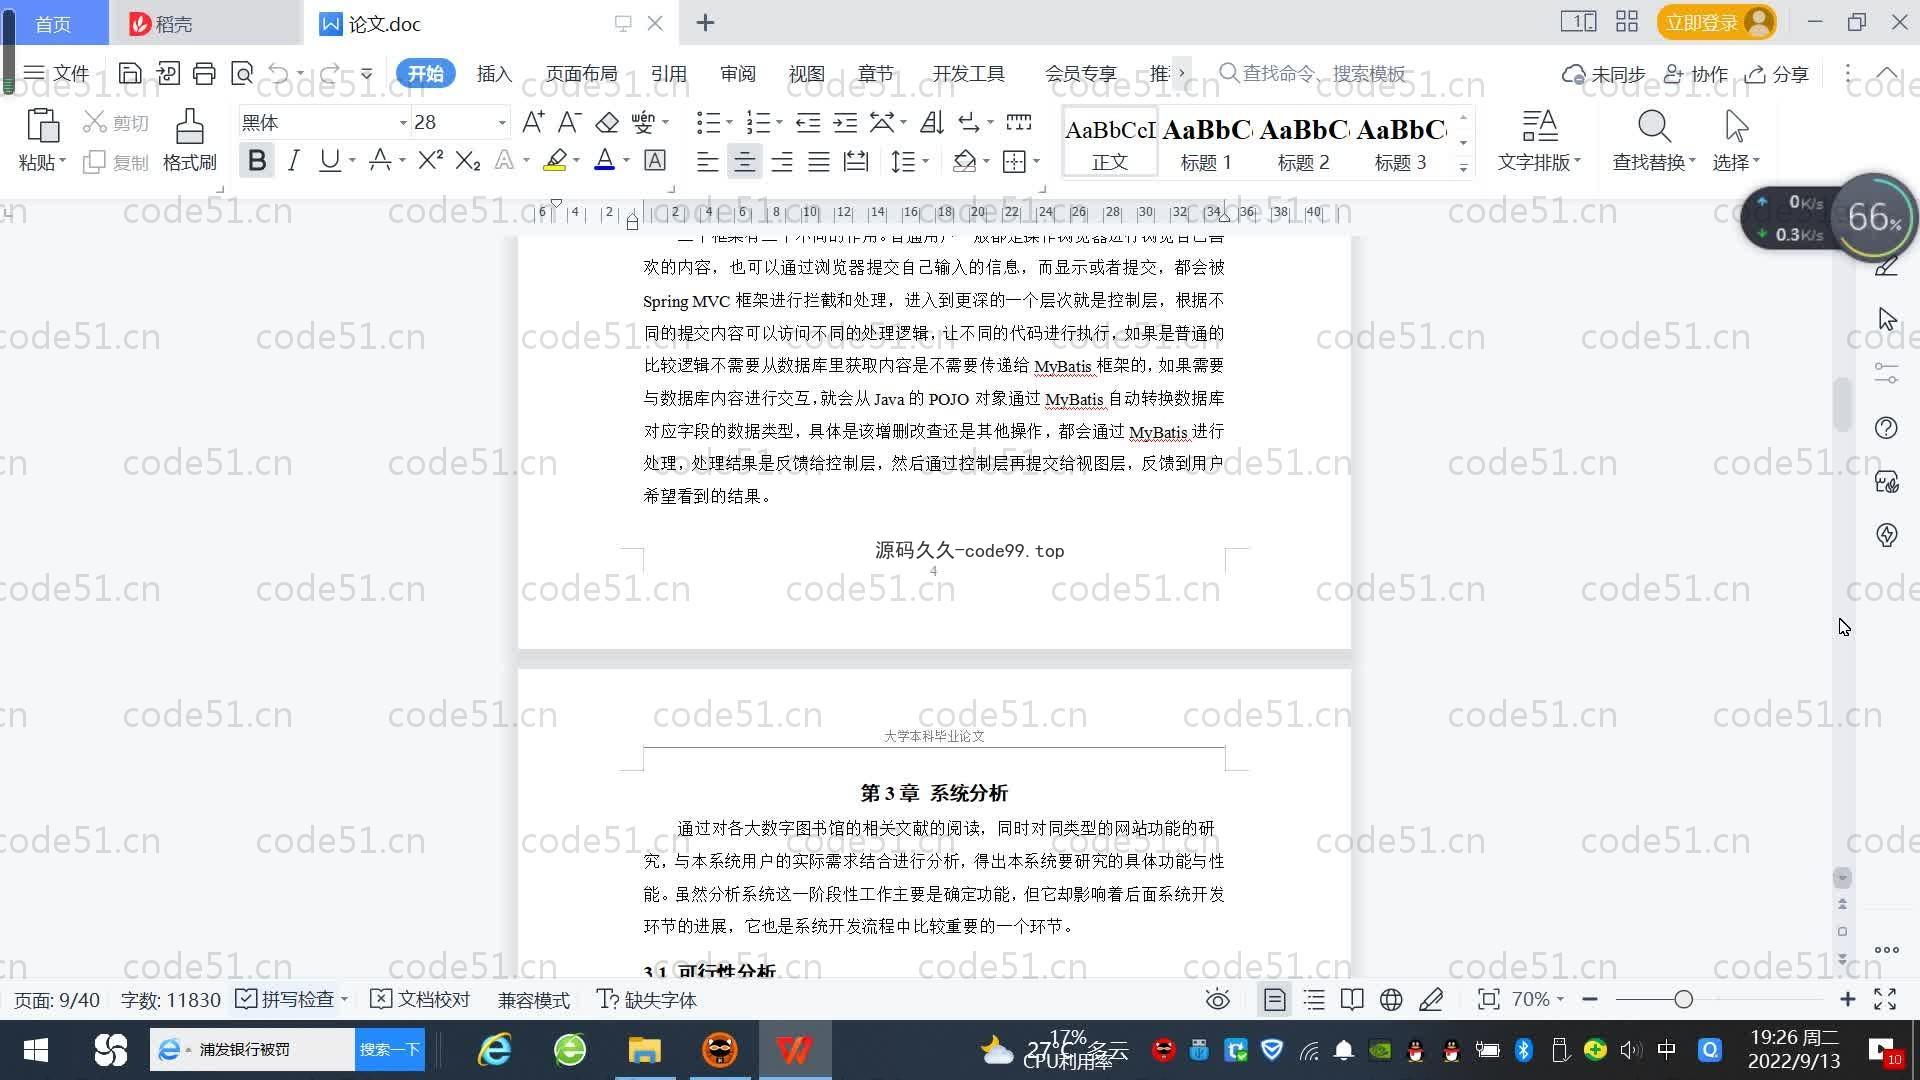Click the Format Painter tool

[189, 140]
